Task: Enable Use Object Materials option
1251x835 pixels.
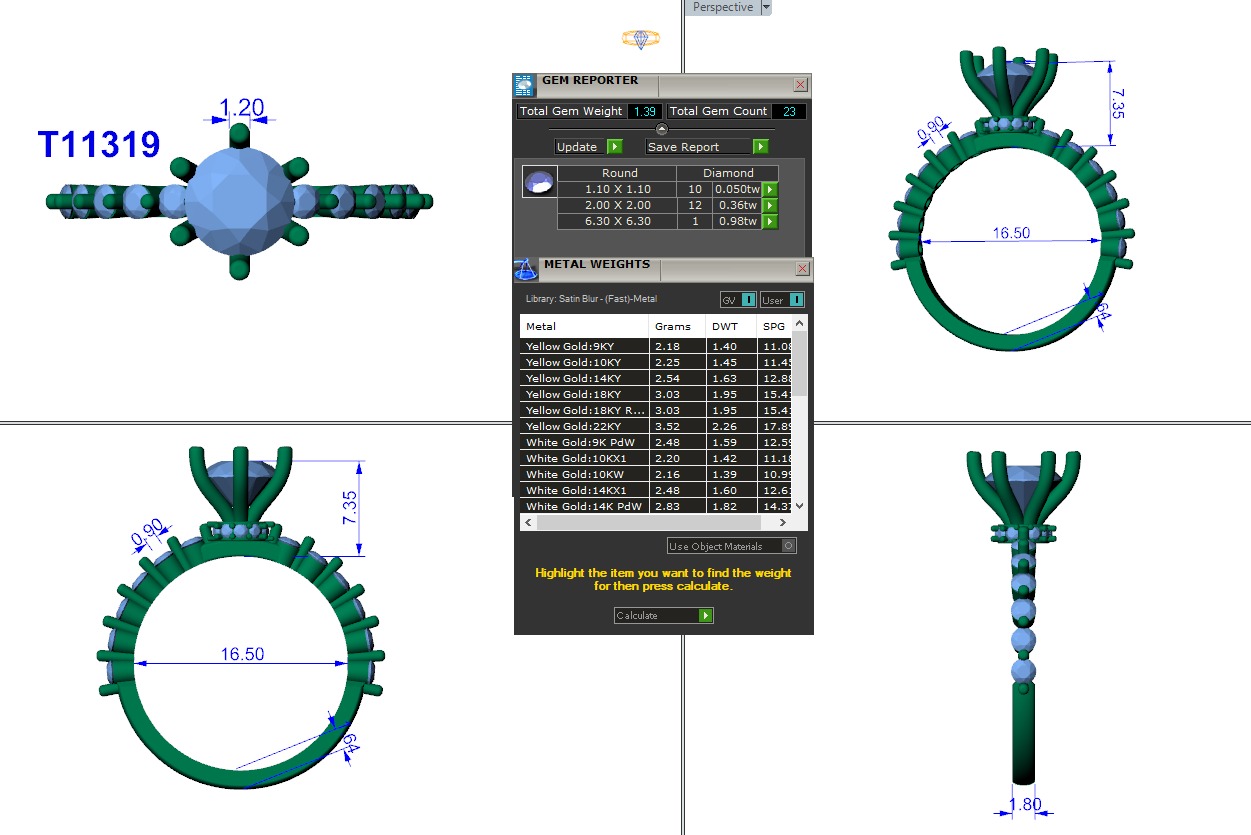Action: 789,546
